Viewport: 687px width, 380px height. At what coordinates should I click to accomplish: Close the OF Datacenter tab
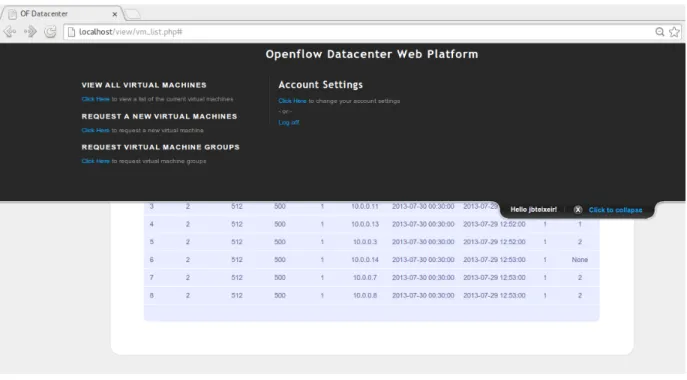click(x=115, y=14)
